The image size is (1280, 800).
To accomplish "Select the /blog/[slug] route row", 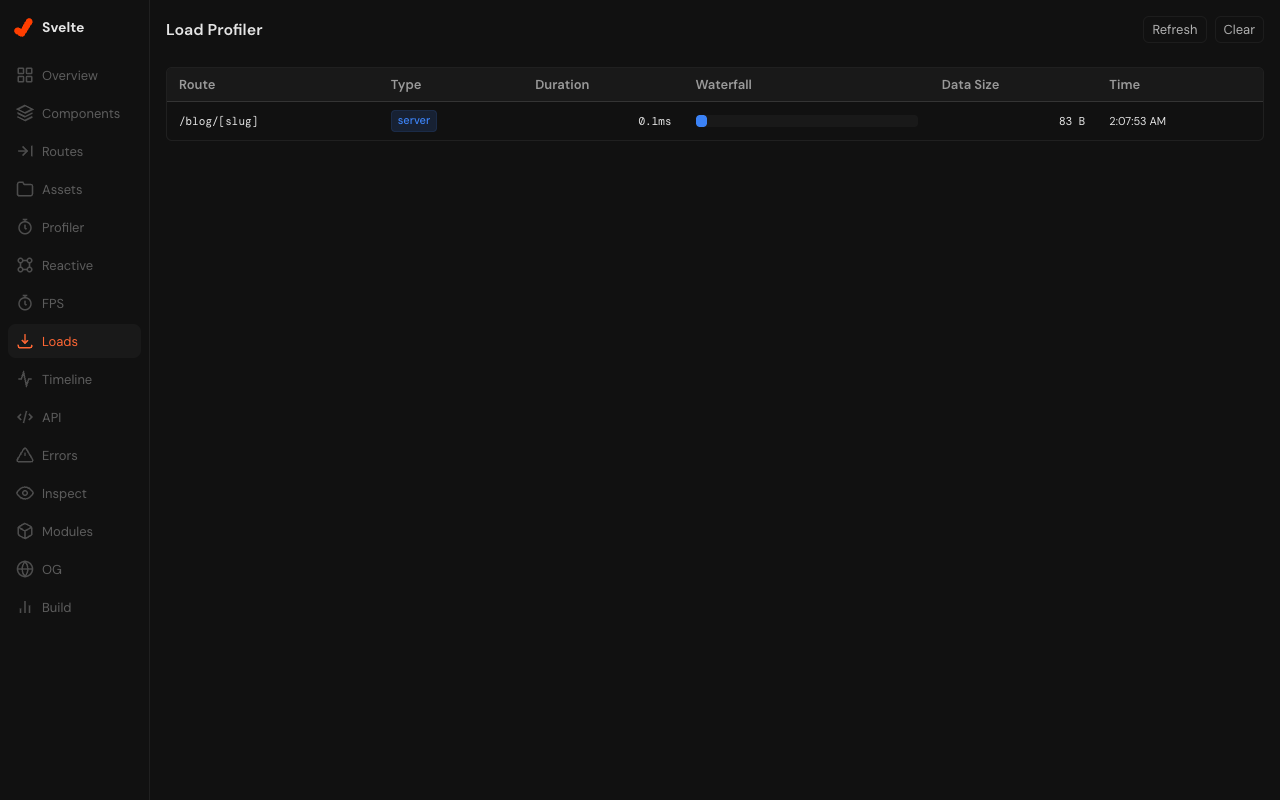I will click(715, 121).
